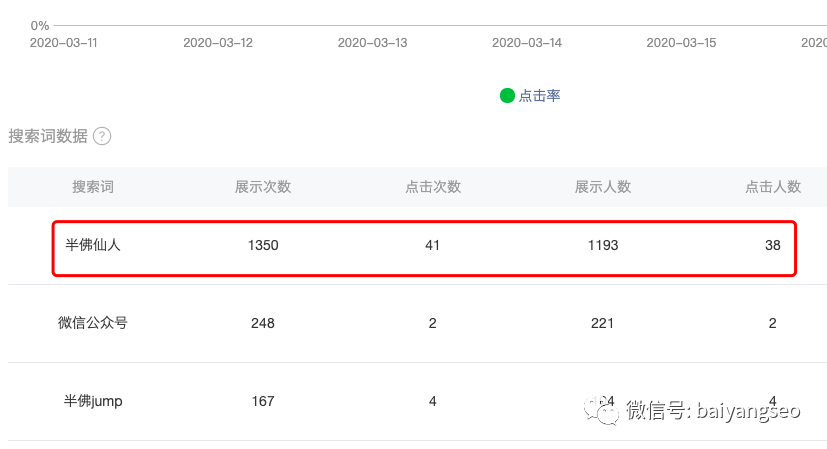Sort by 展示次数 column header
Image resolution: width=827 pixels, height=449 pixels.
tap(263, 187)
